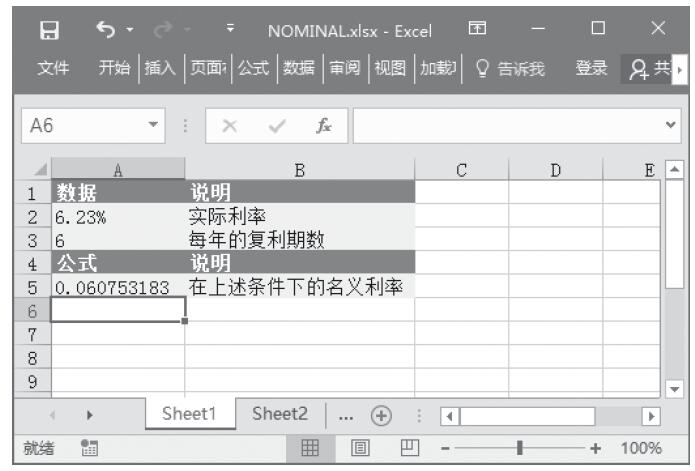
Task: Select cell A5 containing 0.060753183
Action: pos(118,288)
